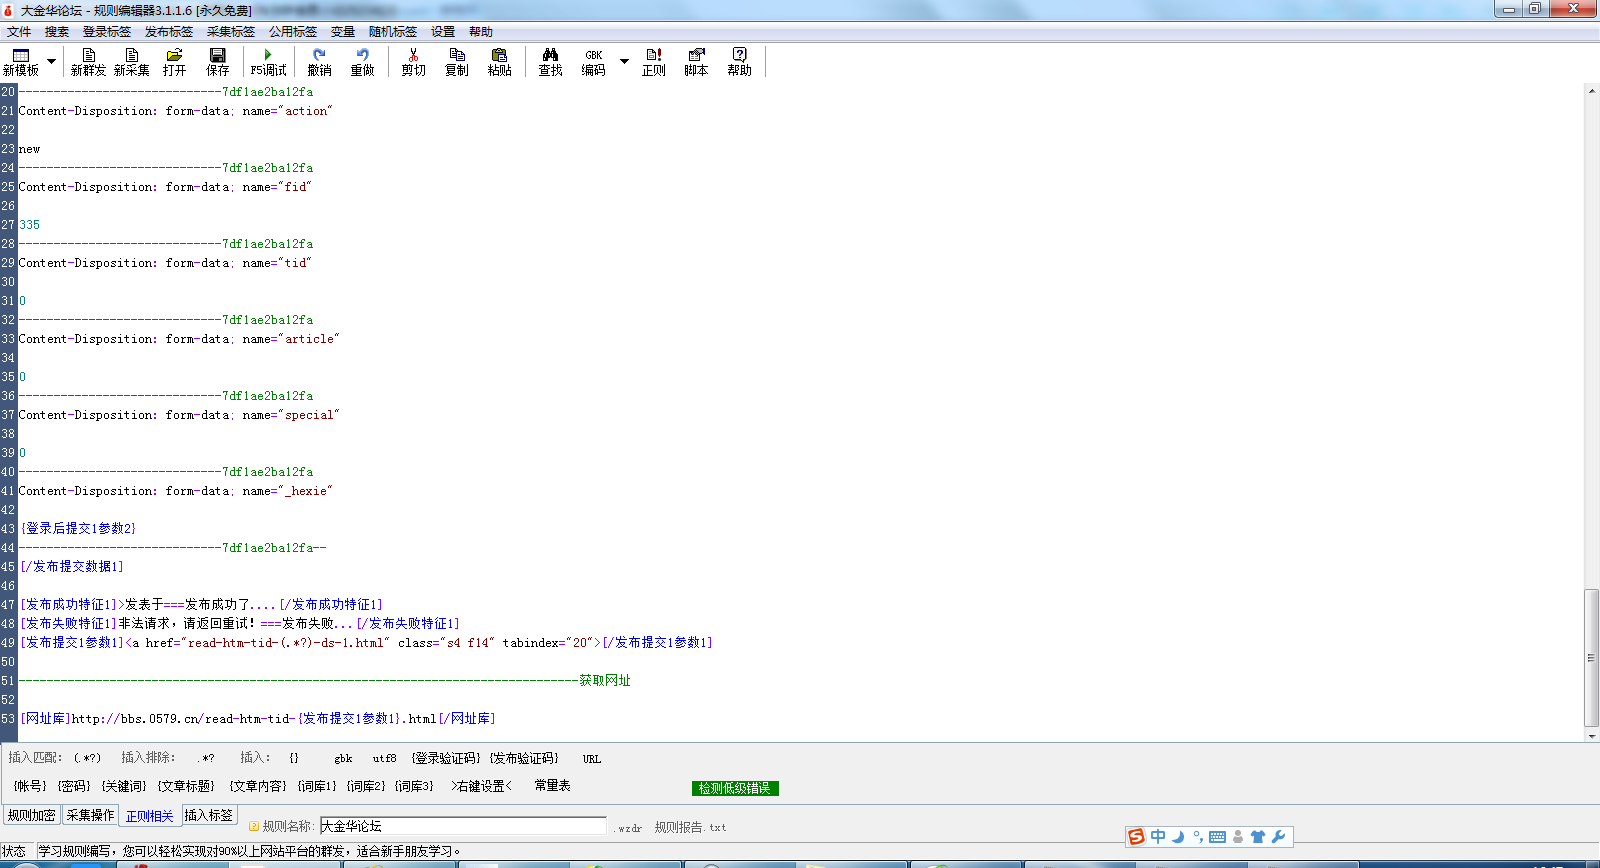The image size is (1600, 868).
Task: Click the GBK 编码 encoding tool
Action: [x=593, y=62]
